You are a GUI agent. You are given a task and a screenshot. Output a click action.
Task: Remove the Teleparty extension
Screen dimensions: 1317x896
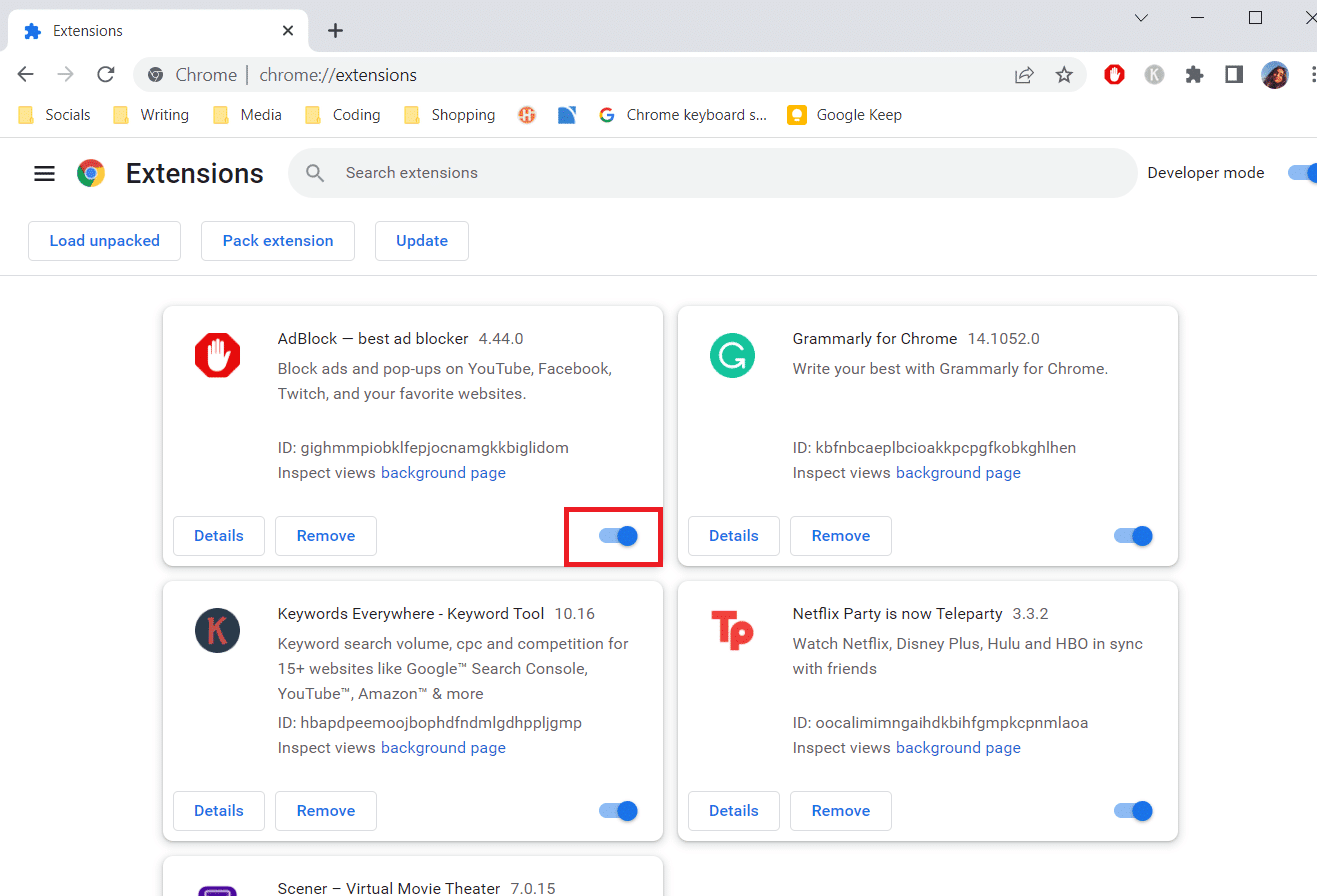841,811
